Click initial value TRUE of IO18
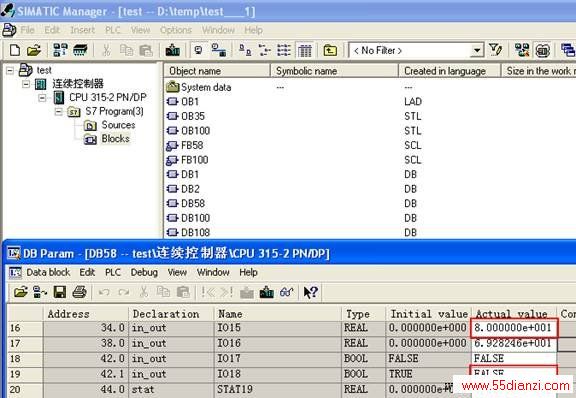This screenshot has width=576, height=398. [x=428, y=374]
